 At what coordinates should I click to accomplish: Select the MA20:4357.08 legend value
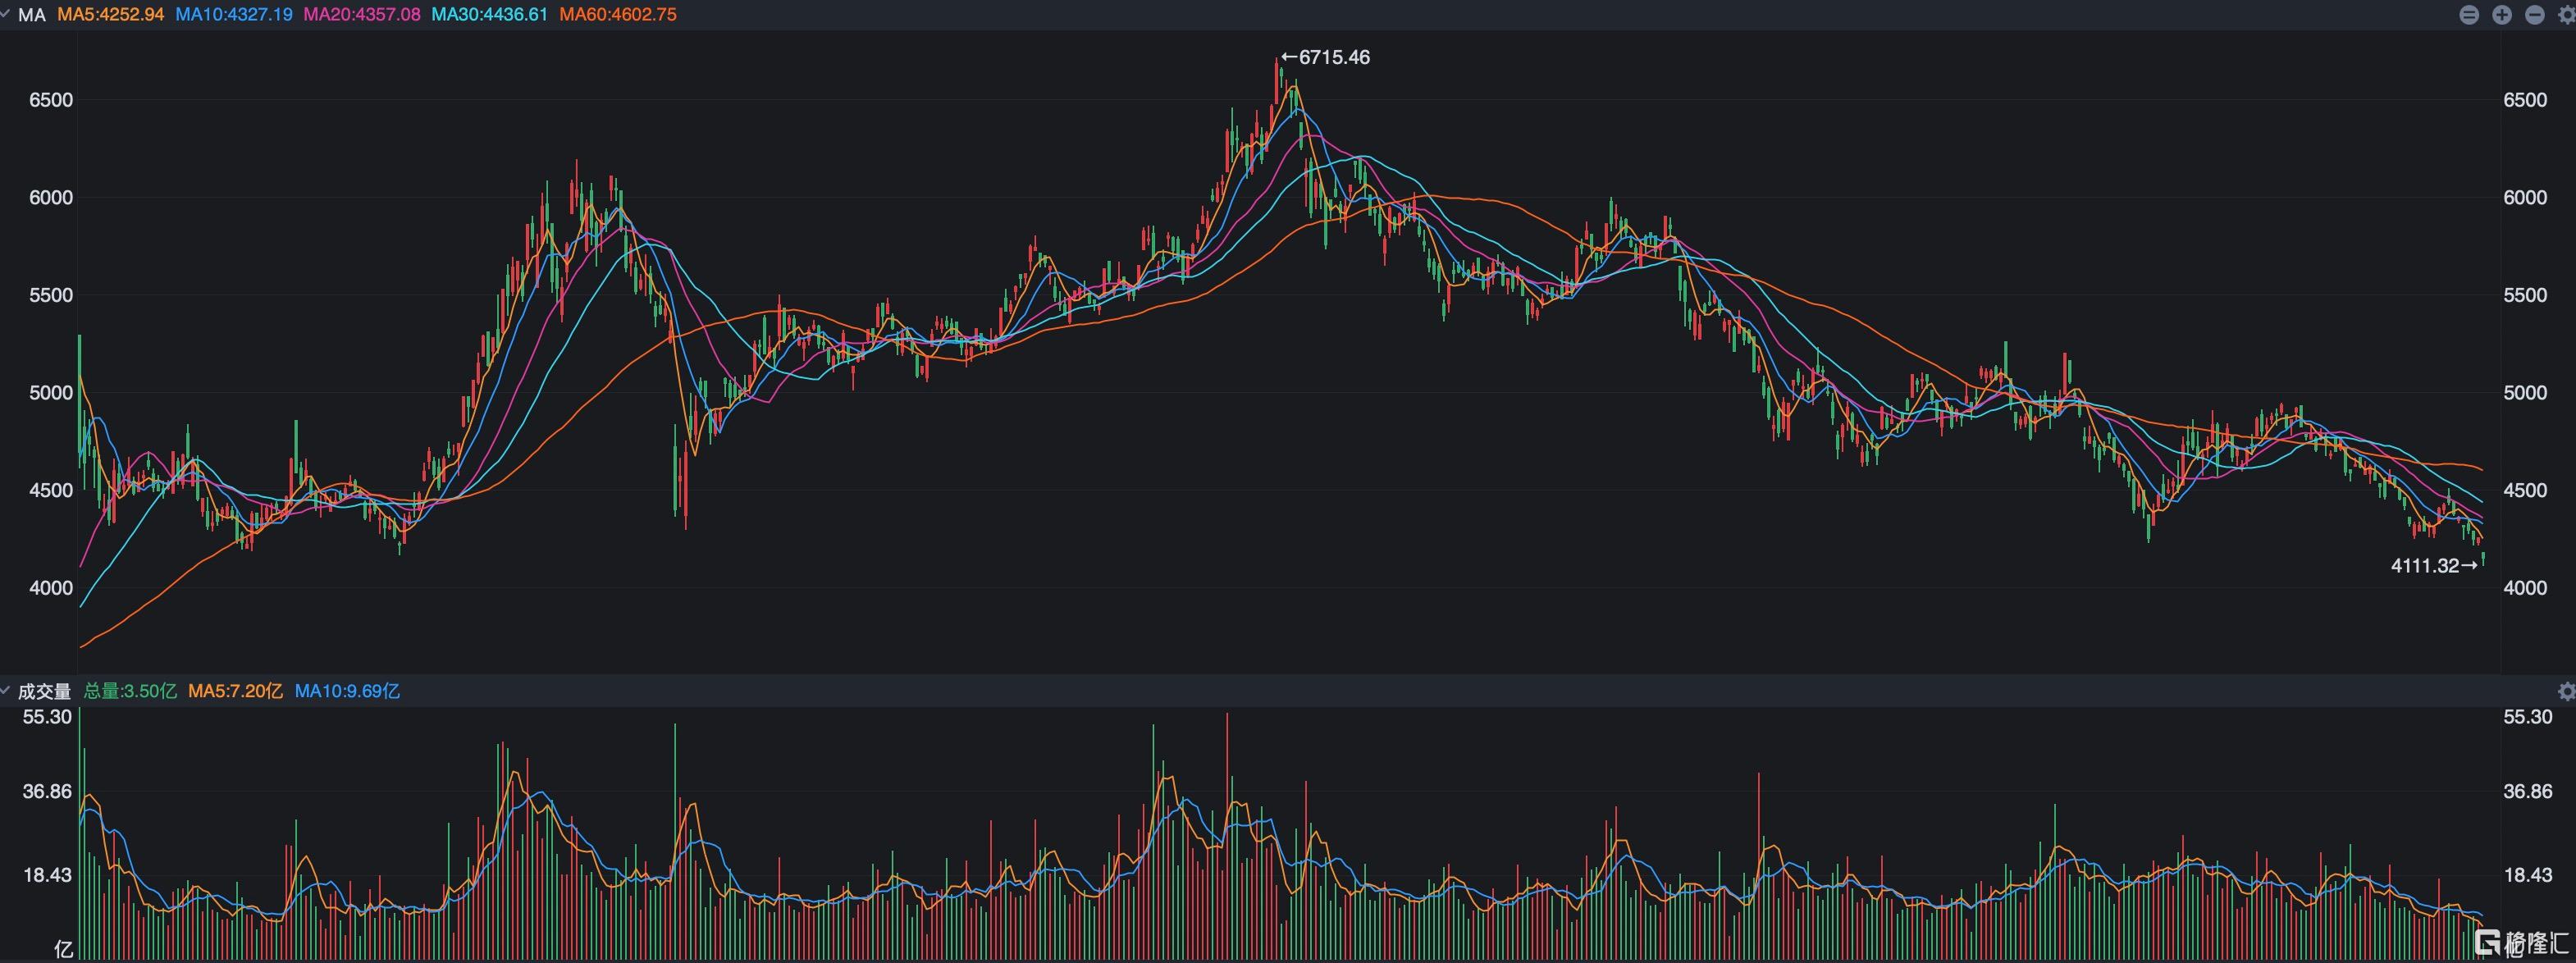362,15
